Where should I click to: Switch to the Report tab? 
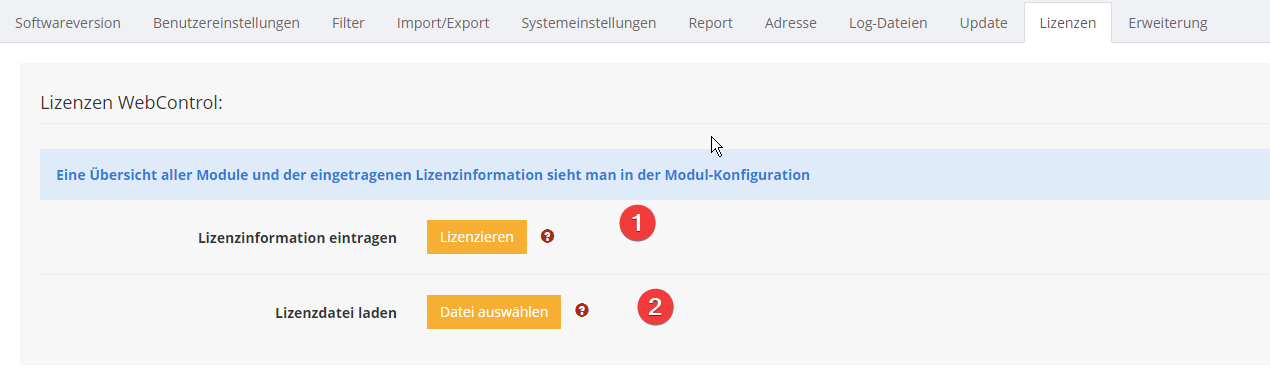pyautogui.click(x=710, y=22)
